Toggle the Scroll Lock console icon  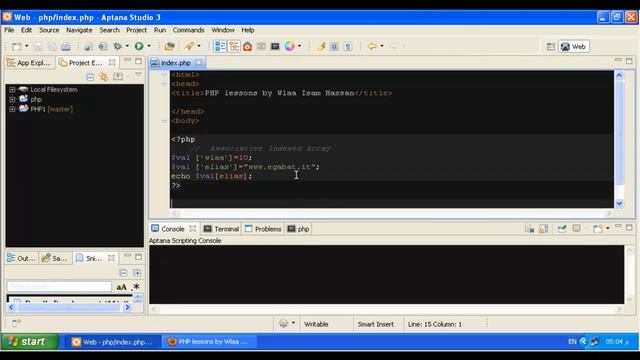pyautogui.click(x=543, y=229)
